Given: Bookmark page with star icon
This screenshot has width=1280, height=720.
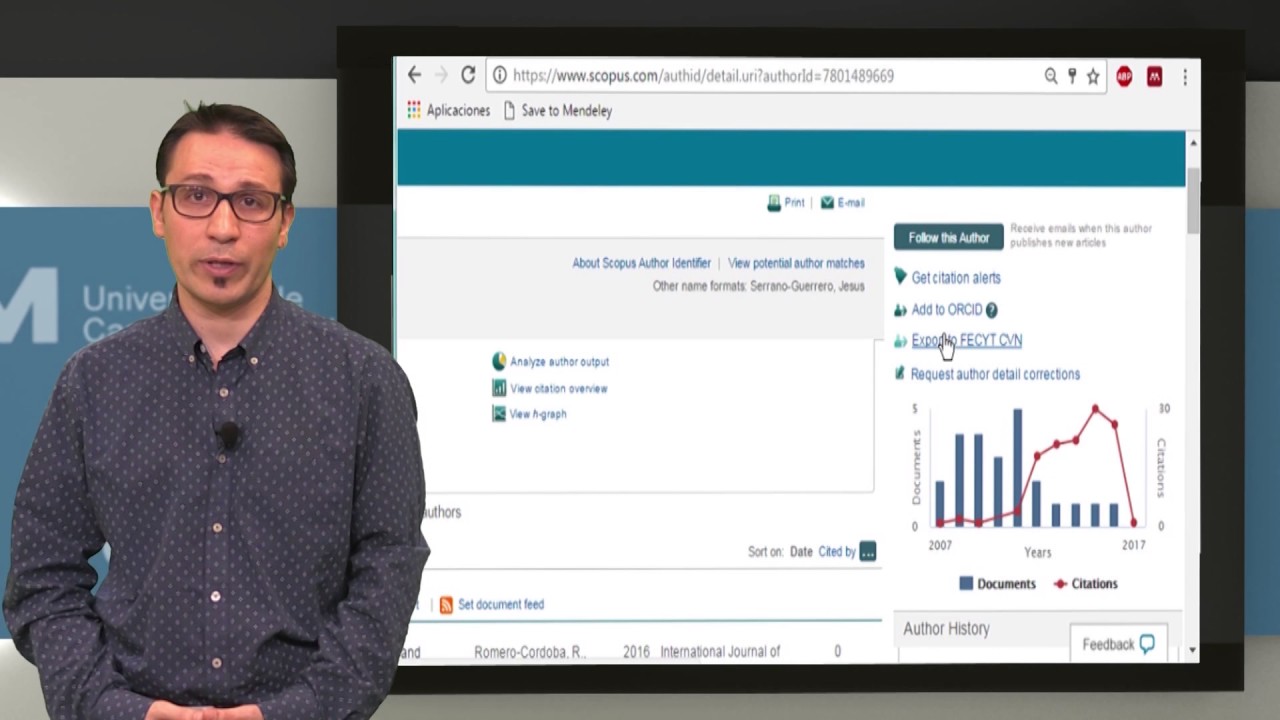Looking at the screenshot, I should pyautogui.click(x=1093, y=76).
